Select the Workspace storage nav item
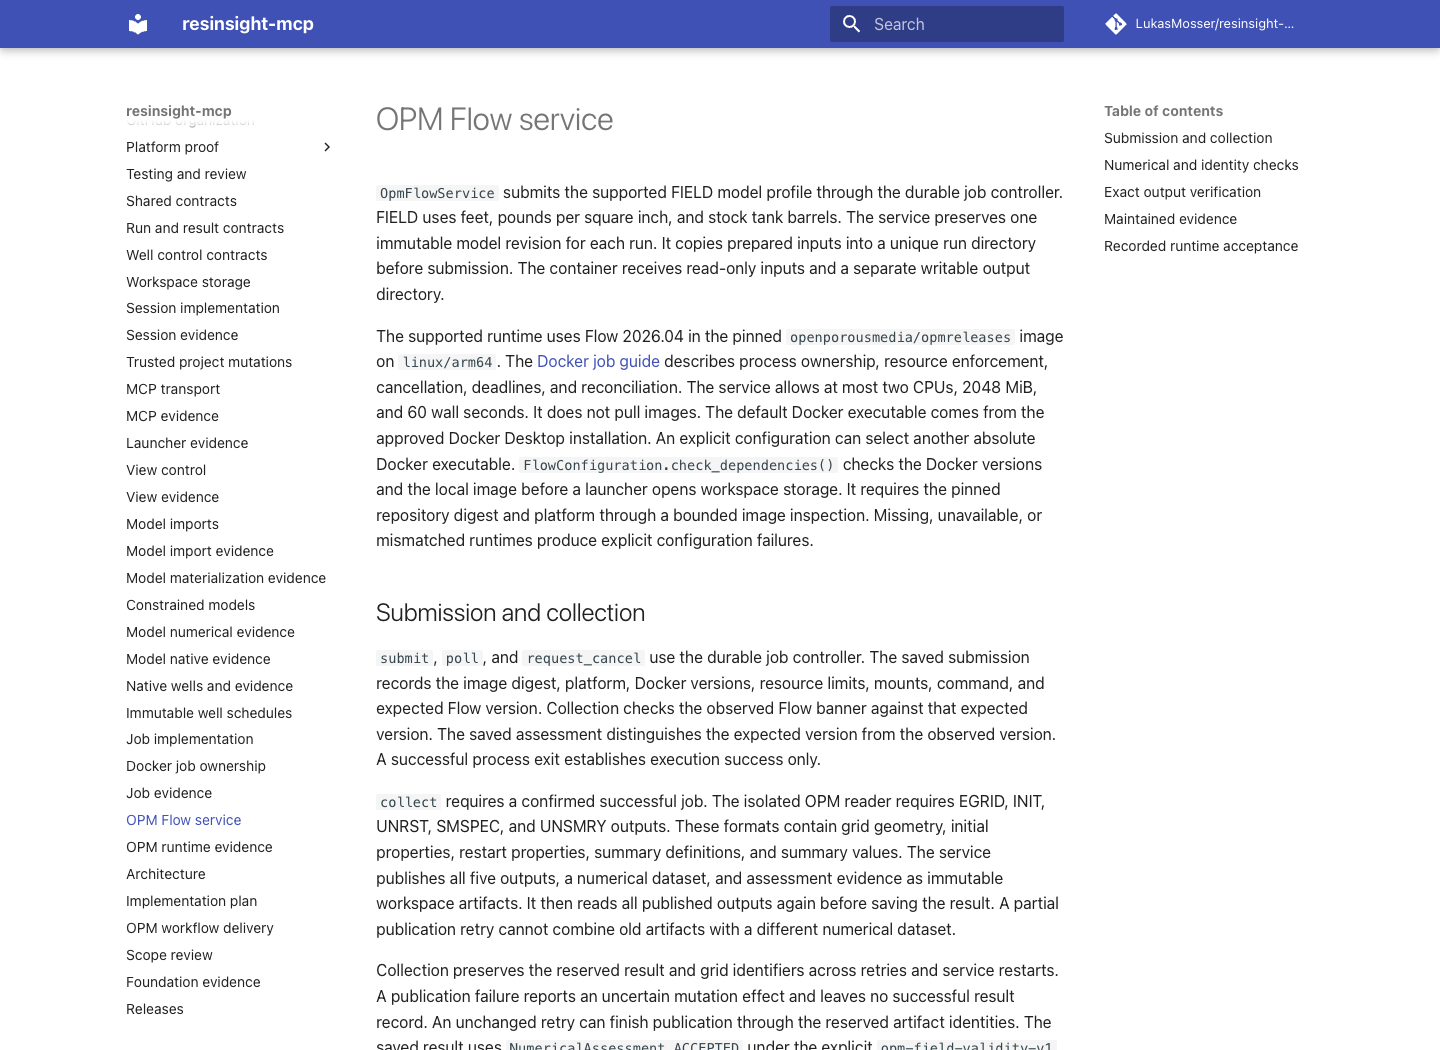This screenshot has width=1440, height=1050. coord(188,282)
